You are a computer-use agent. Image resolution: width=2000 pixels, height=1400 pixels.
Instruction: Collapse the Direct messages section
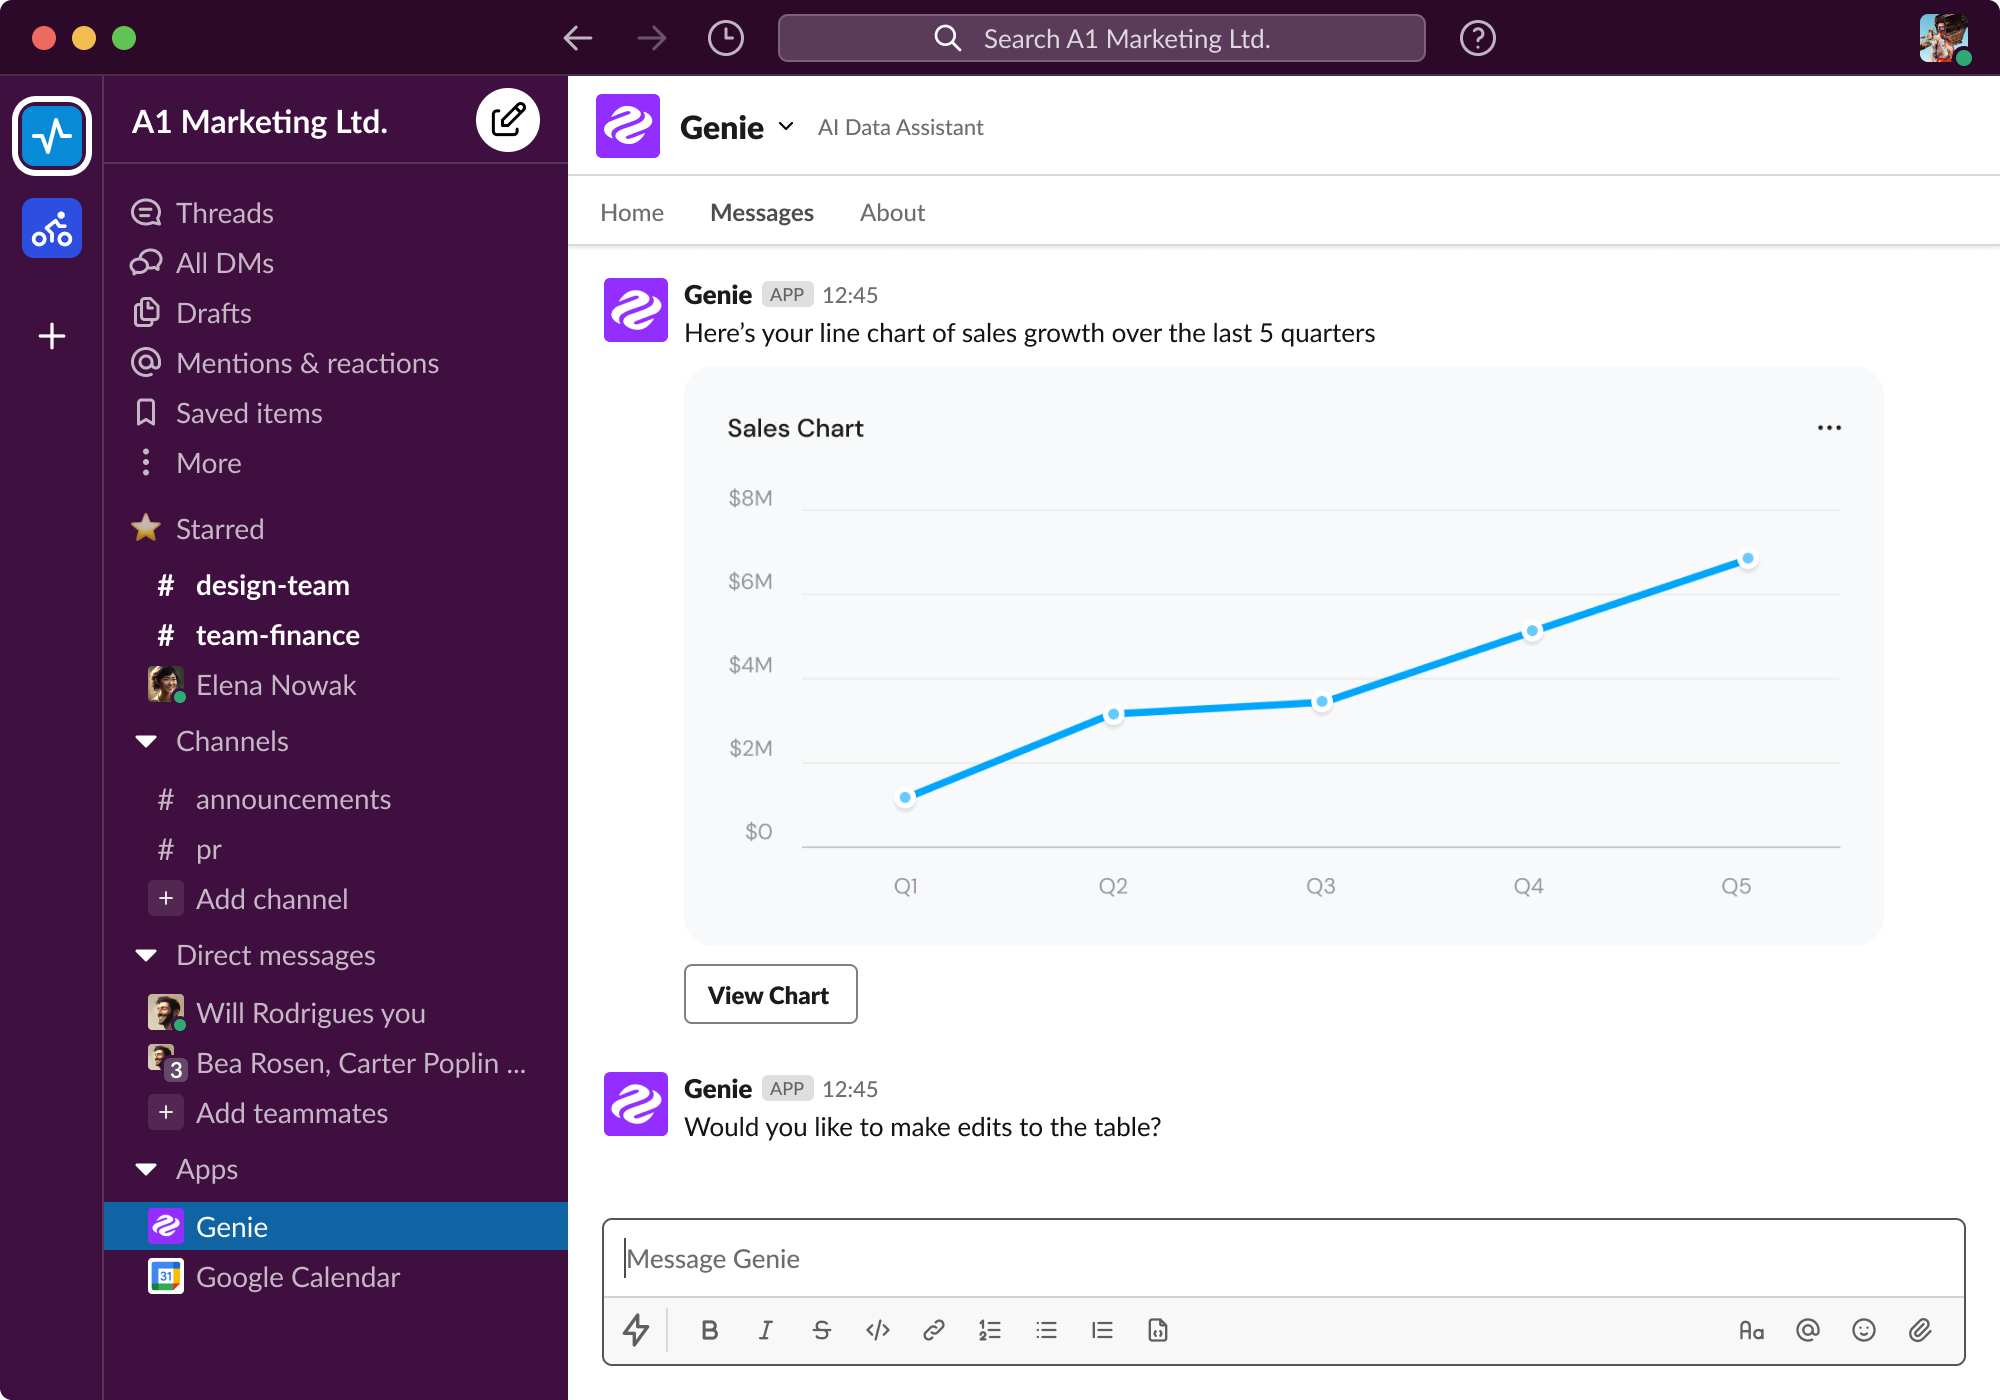(147, 956)
